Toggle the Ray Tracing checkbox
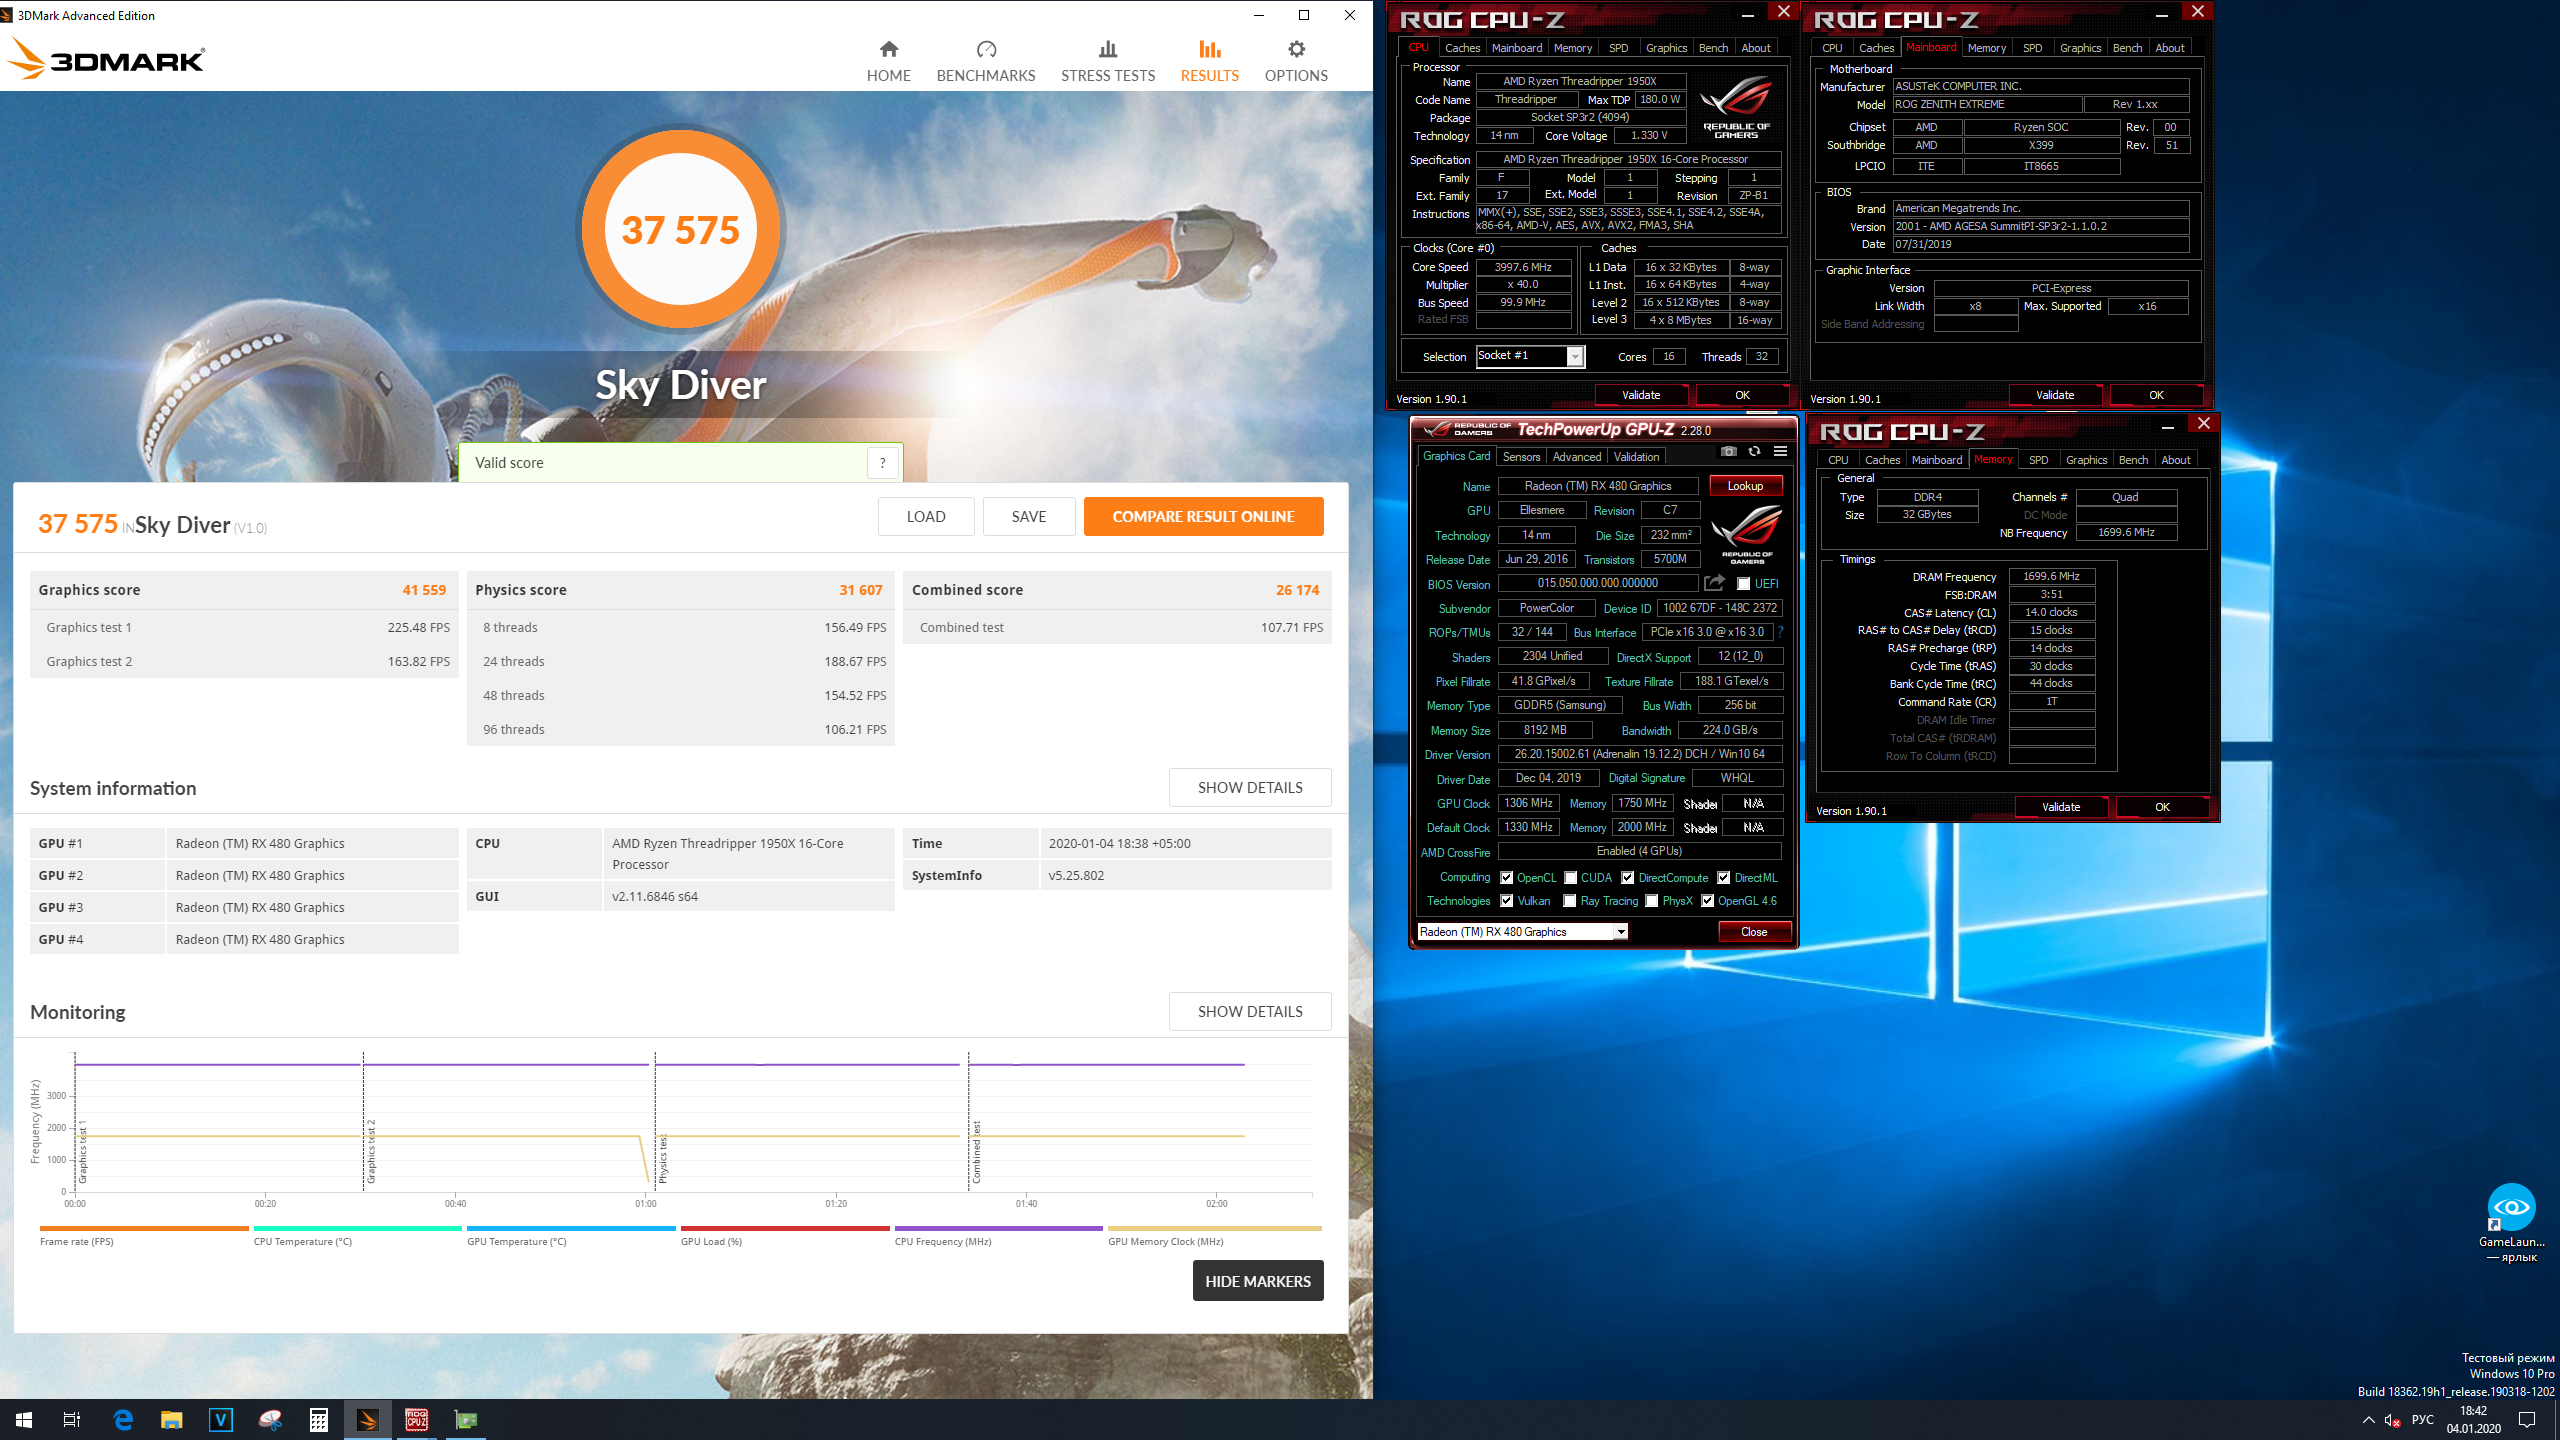2560x1440 pixels. click(x=1571, y=901)
